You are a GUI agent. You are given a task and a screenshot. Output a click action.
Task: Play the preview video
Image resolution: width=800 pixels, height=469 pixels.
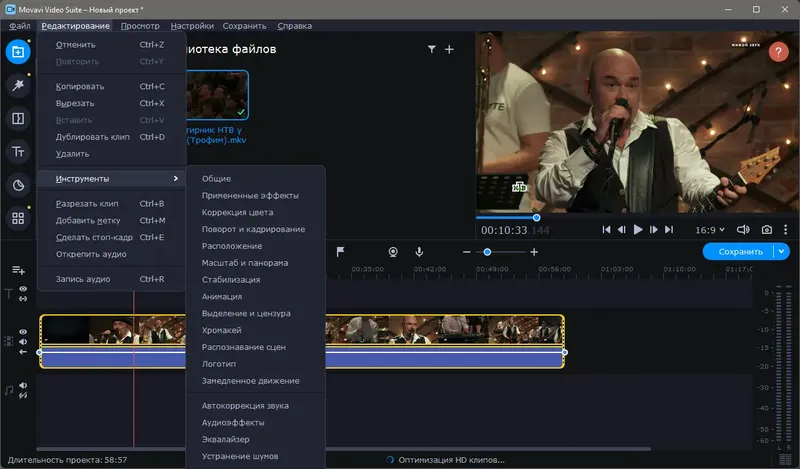coord(638,230)
